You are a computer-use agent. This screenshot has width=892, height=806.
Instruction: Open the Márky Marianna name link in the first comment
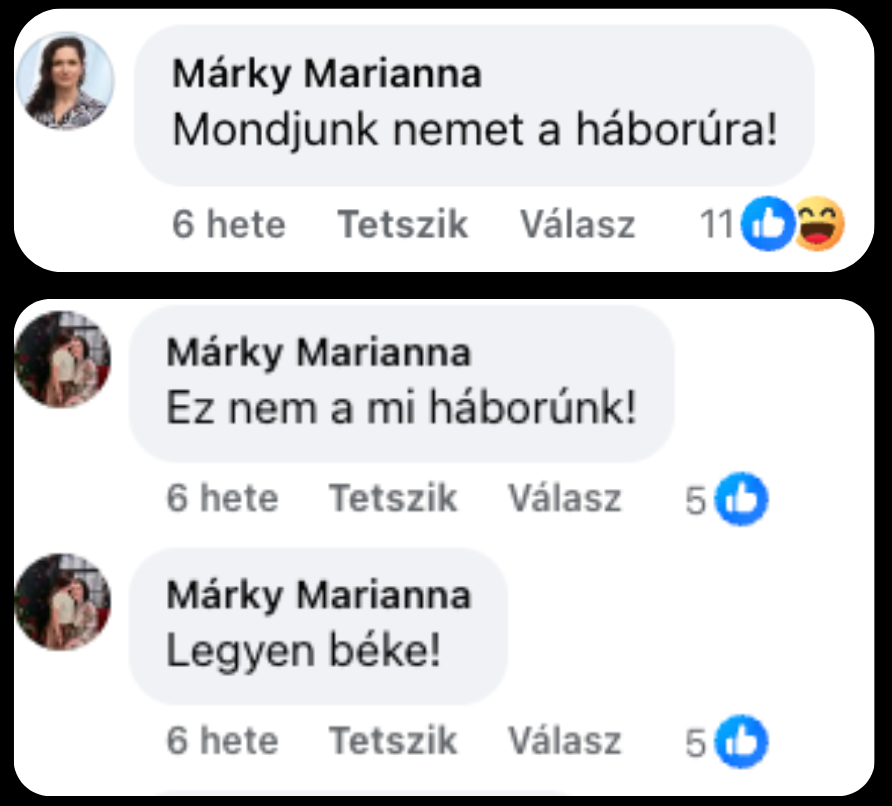coord(327,74)
